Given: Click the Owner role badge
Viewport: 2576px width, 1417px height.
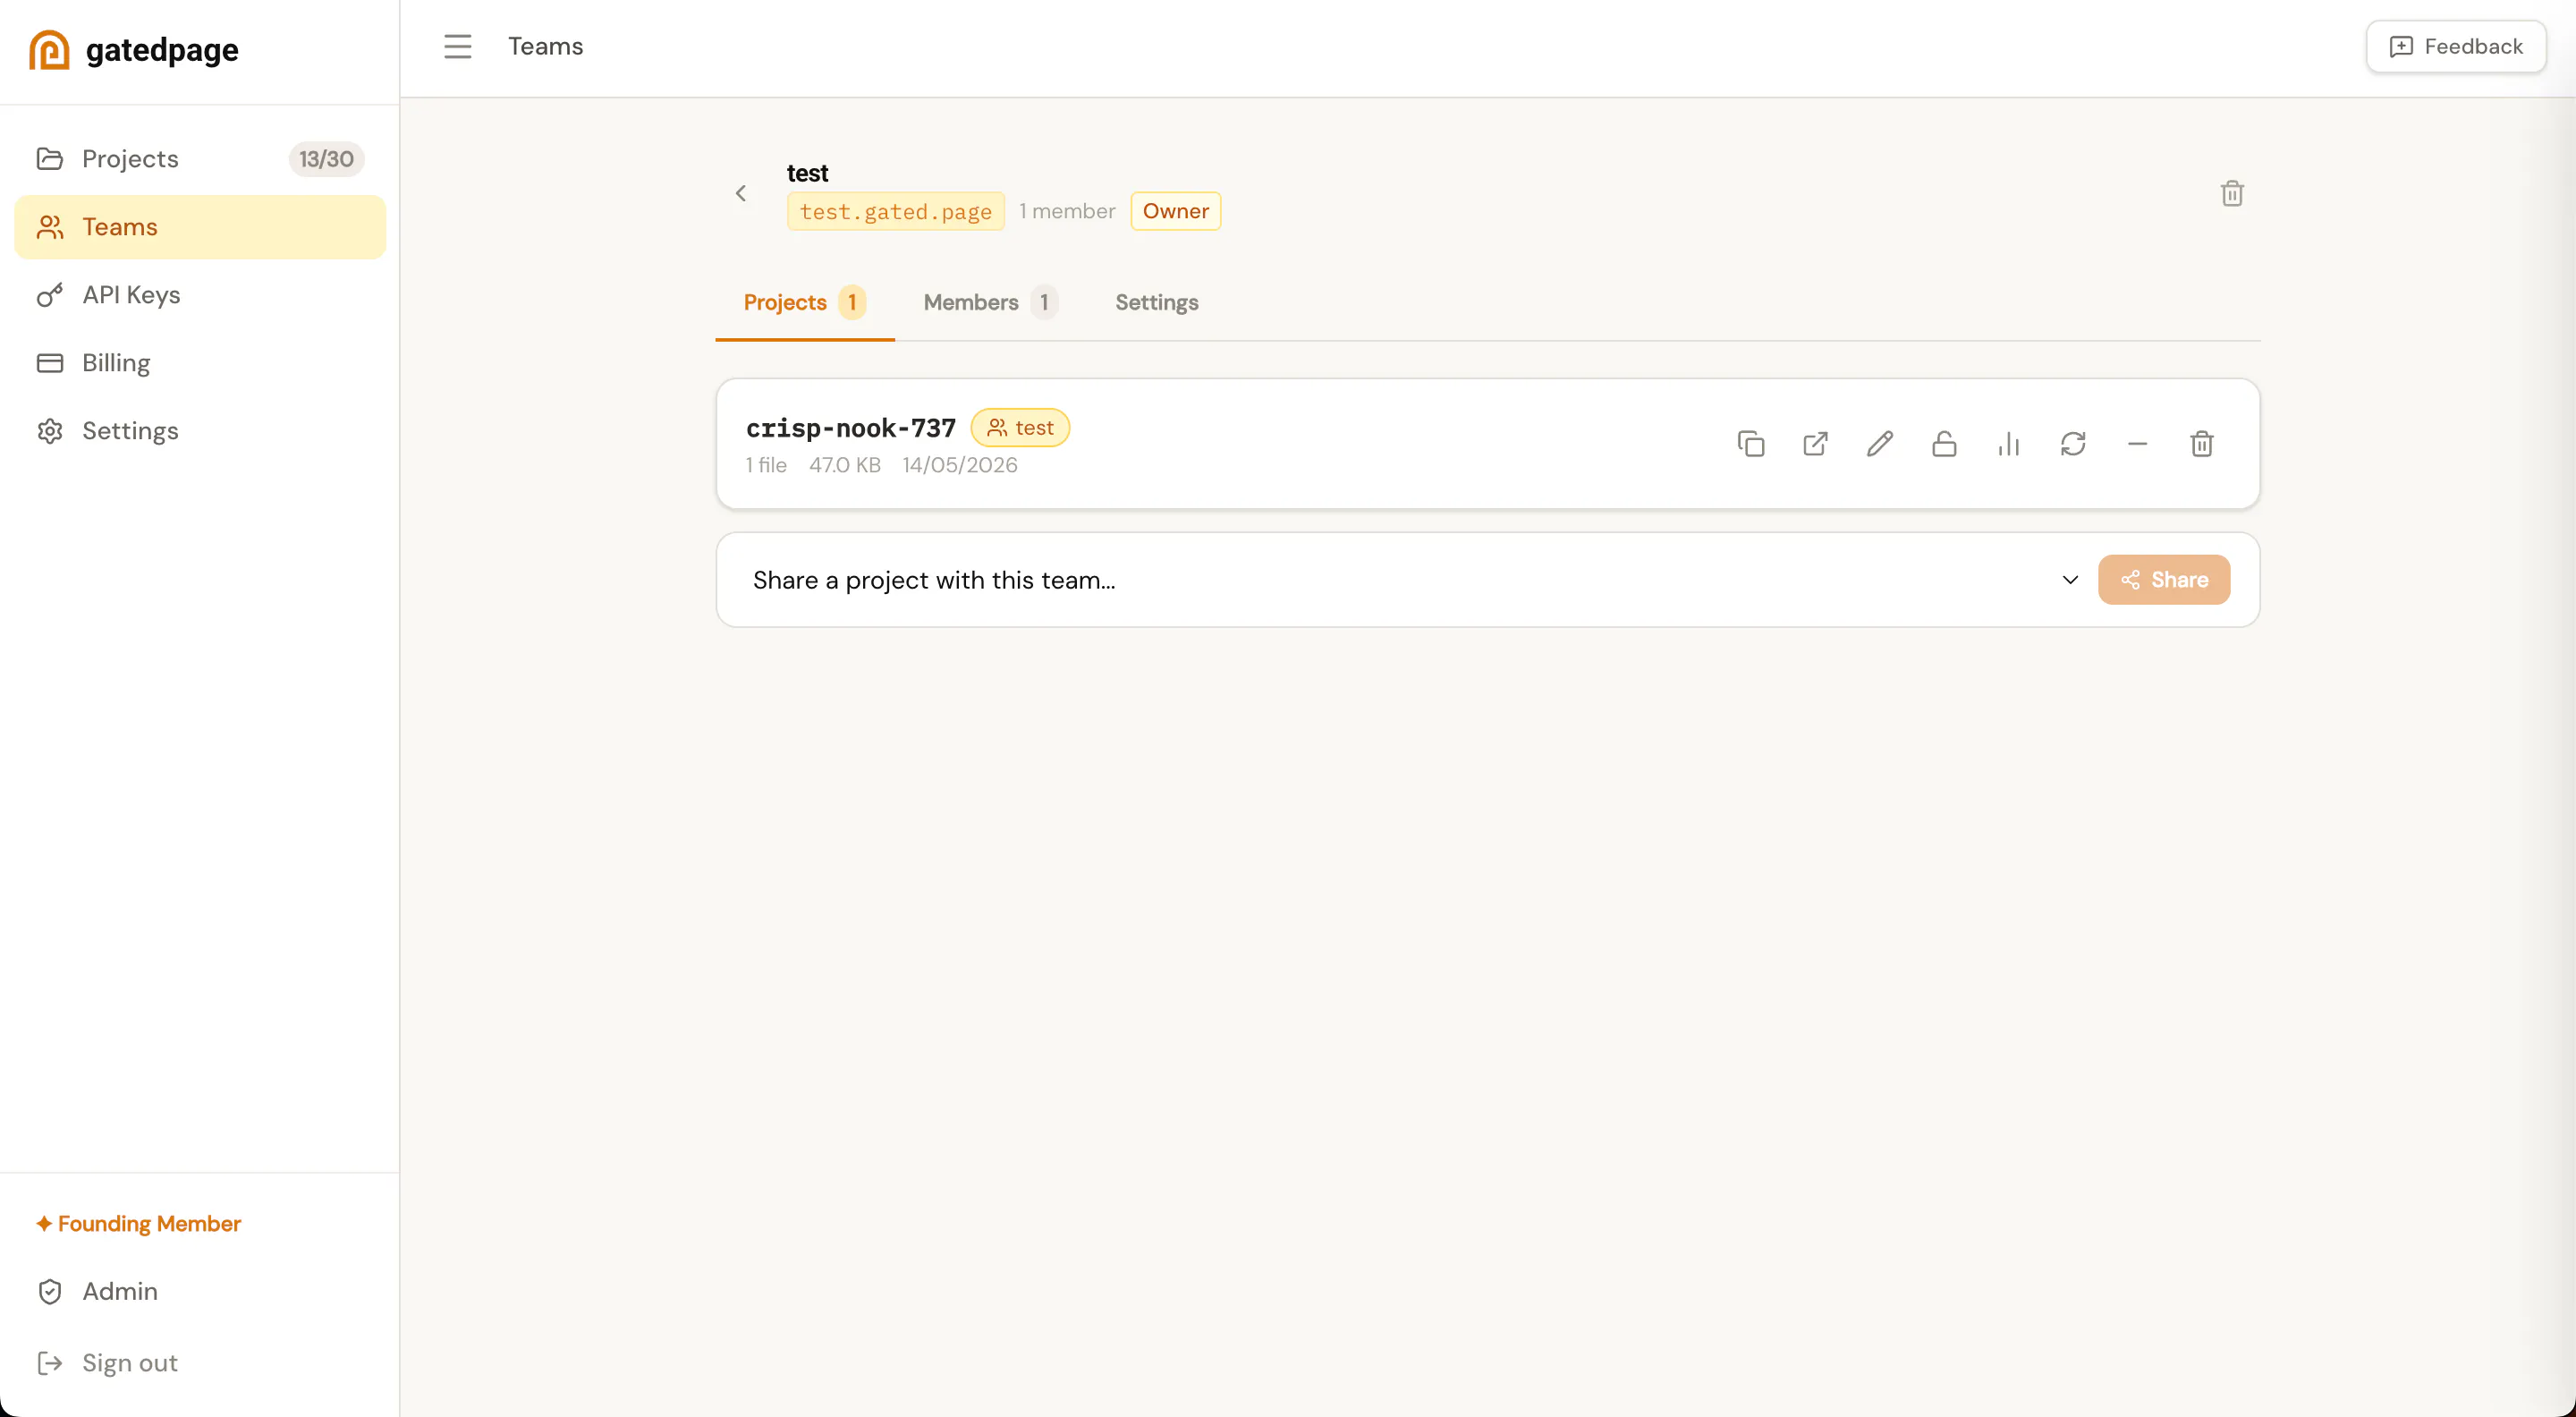Looking at the screenshot, I should [1175, 212].
